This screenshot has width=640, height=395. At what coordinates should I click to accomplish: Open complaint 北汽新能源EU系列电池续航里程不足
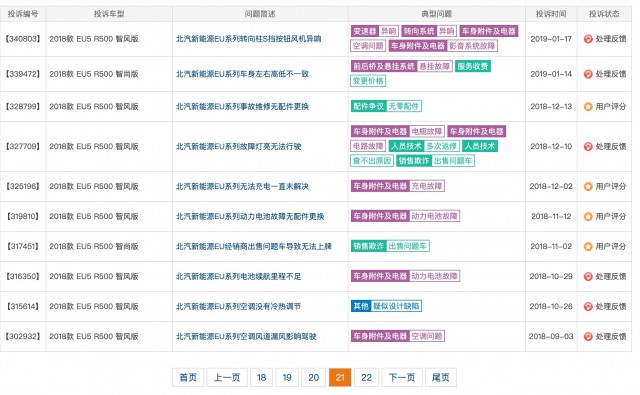(238, 277)
